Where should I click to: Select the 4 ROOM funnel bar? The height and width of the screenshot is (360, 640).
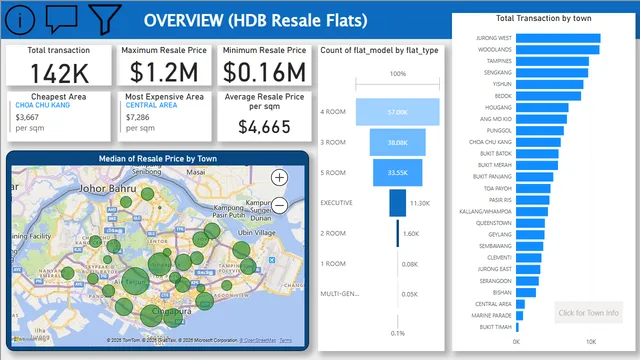point(398,111)
